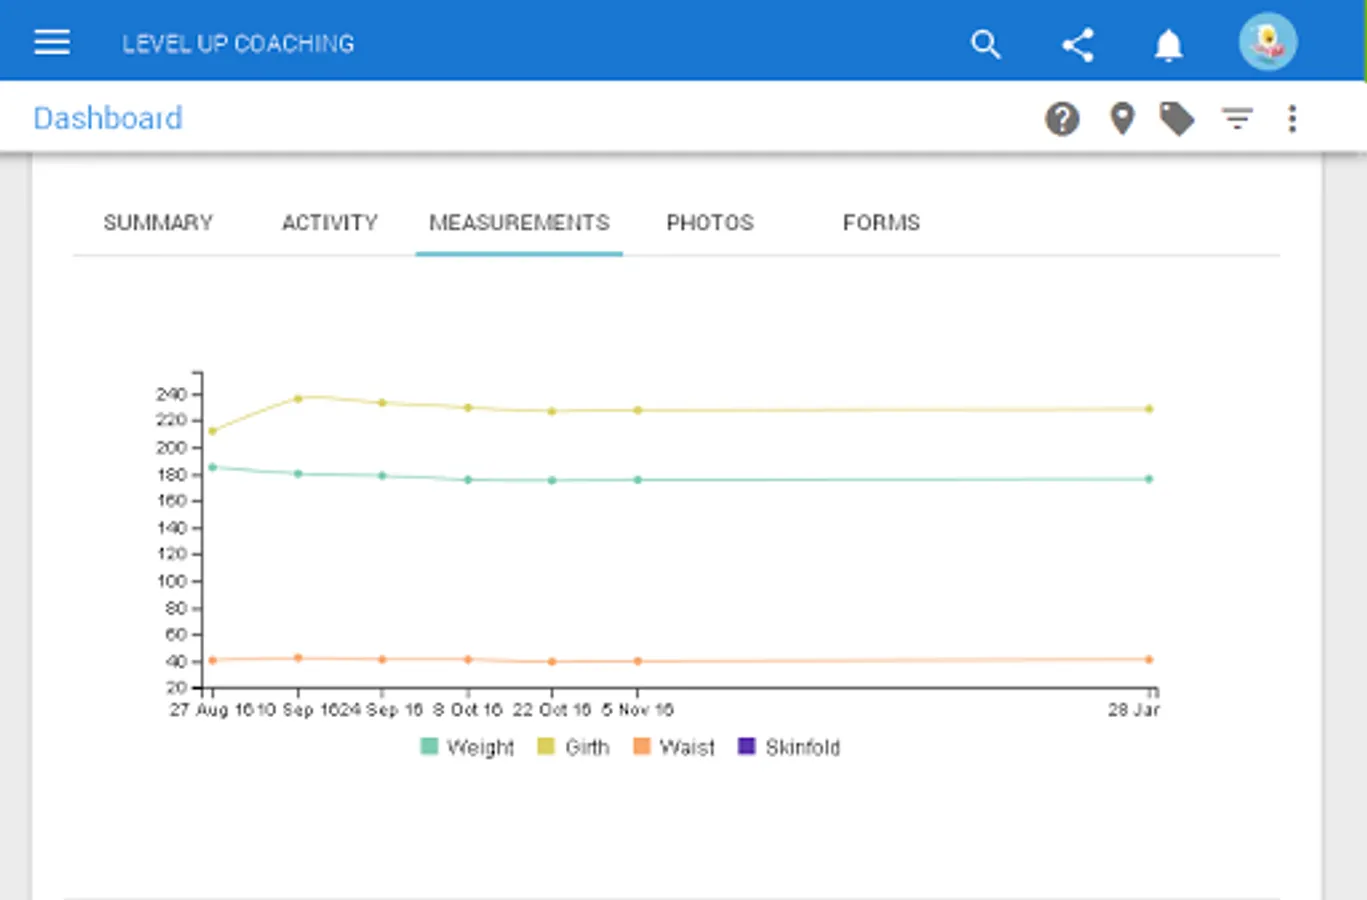Viewport: 1367px width, 900px height.
Task: Click the 240 value on the y-axis
Action: (171, 394)
